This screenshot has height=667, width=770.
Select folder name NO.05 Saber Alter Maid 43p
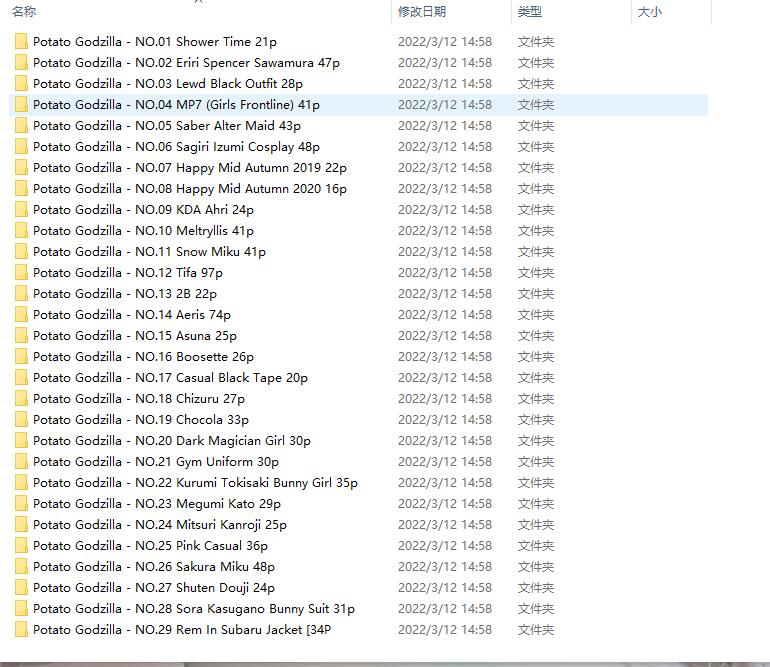[167, 126]
